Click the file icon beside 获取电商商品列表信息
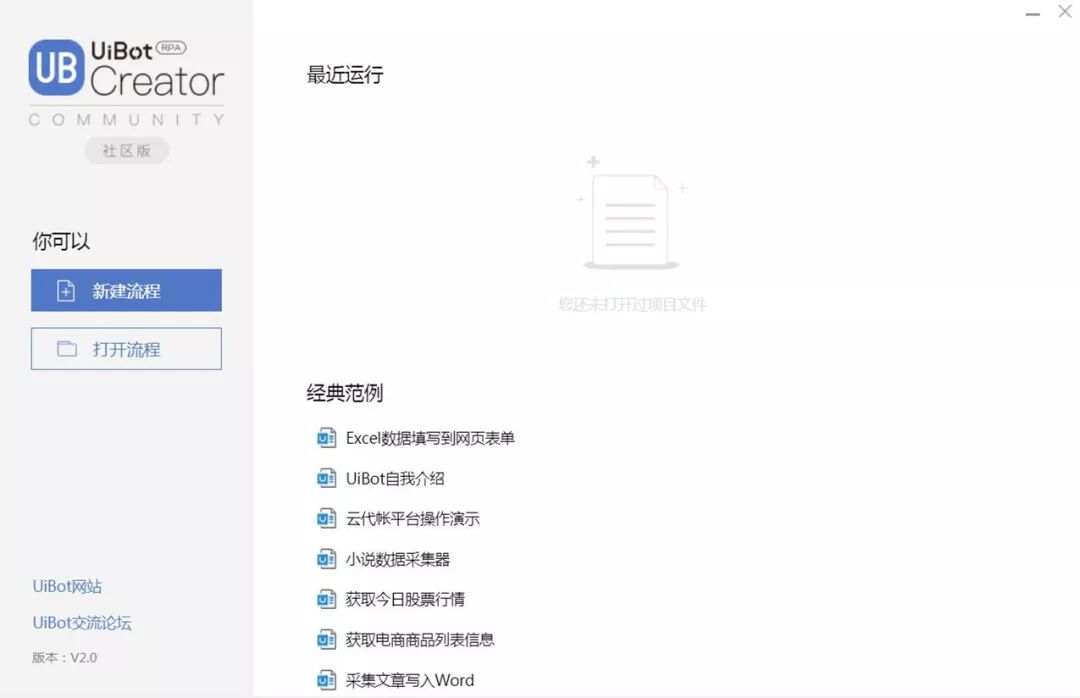 pos(326,639)
